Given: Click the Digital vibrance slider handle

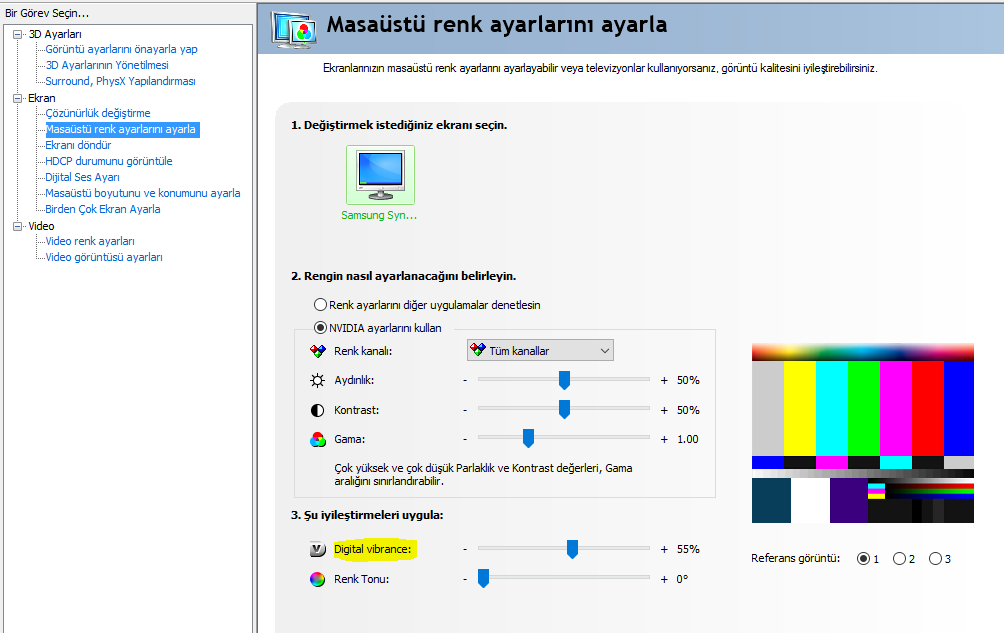Looking at the screenshot, I should point(572,549).
